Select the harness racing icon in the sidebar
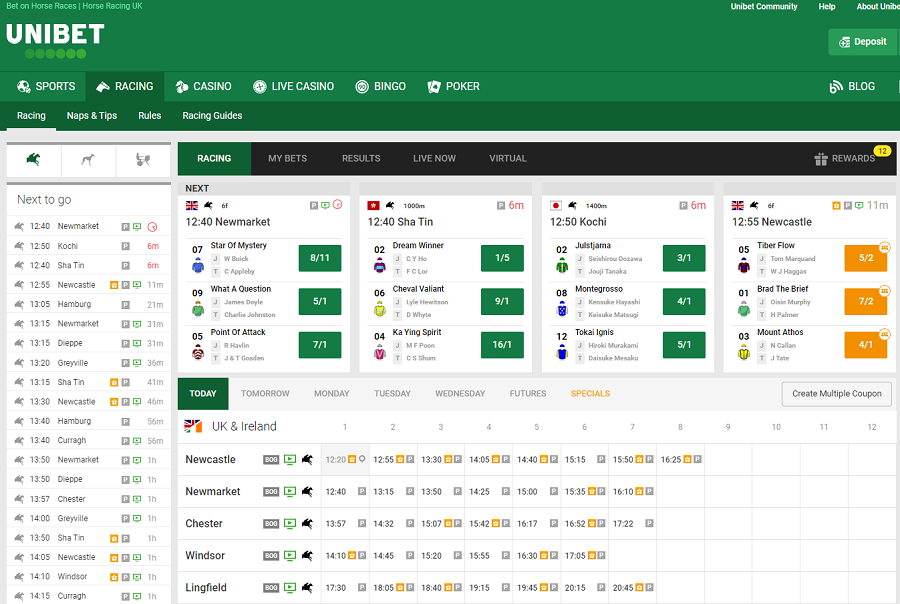900x604 pixels. pyautogui.click(x=142, y=160)
